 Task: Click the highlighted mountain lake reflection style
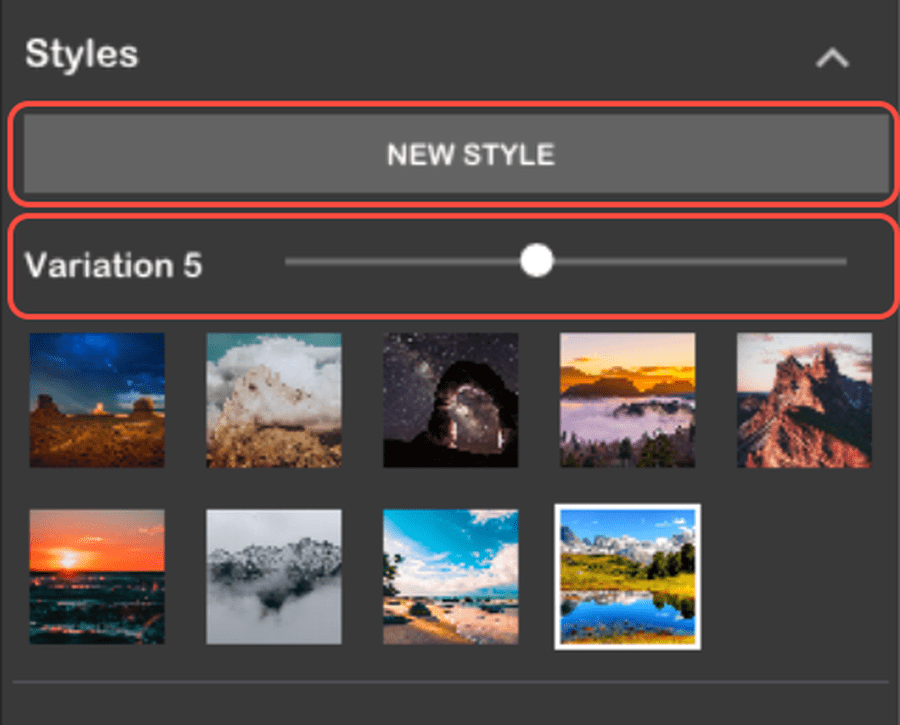tap(627, 577)
